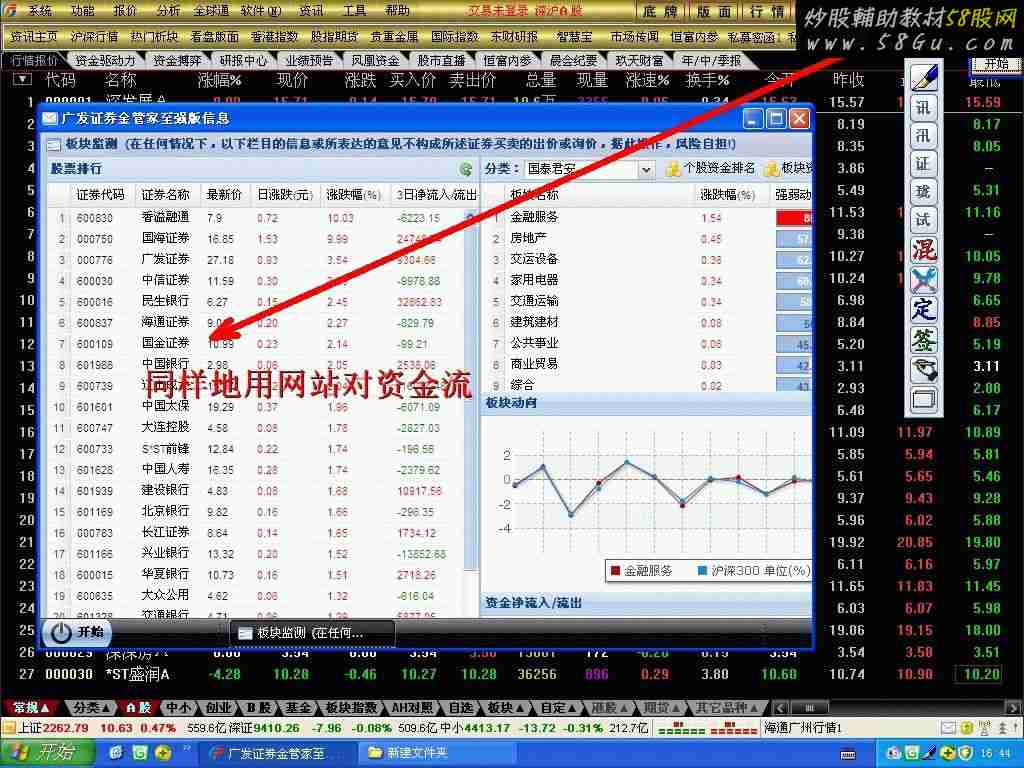Viewport: 1024px width, 768px height.
Task: Click the green refresh icon beside 股票排行
Action: tap(466, 169)
